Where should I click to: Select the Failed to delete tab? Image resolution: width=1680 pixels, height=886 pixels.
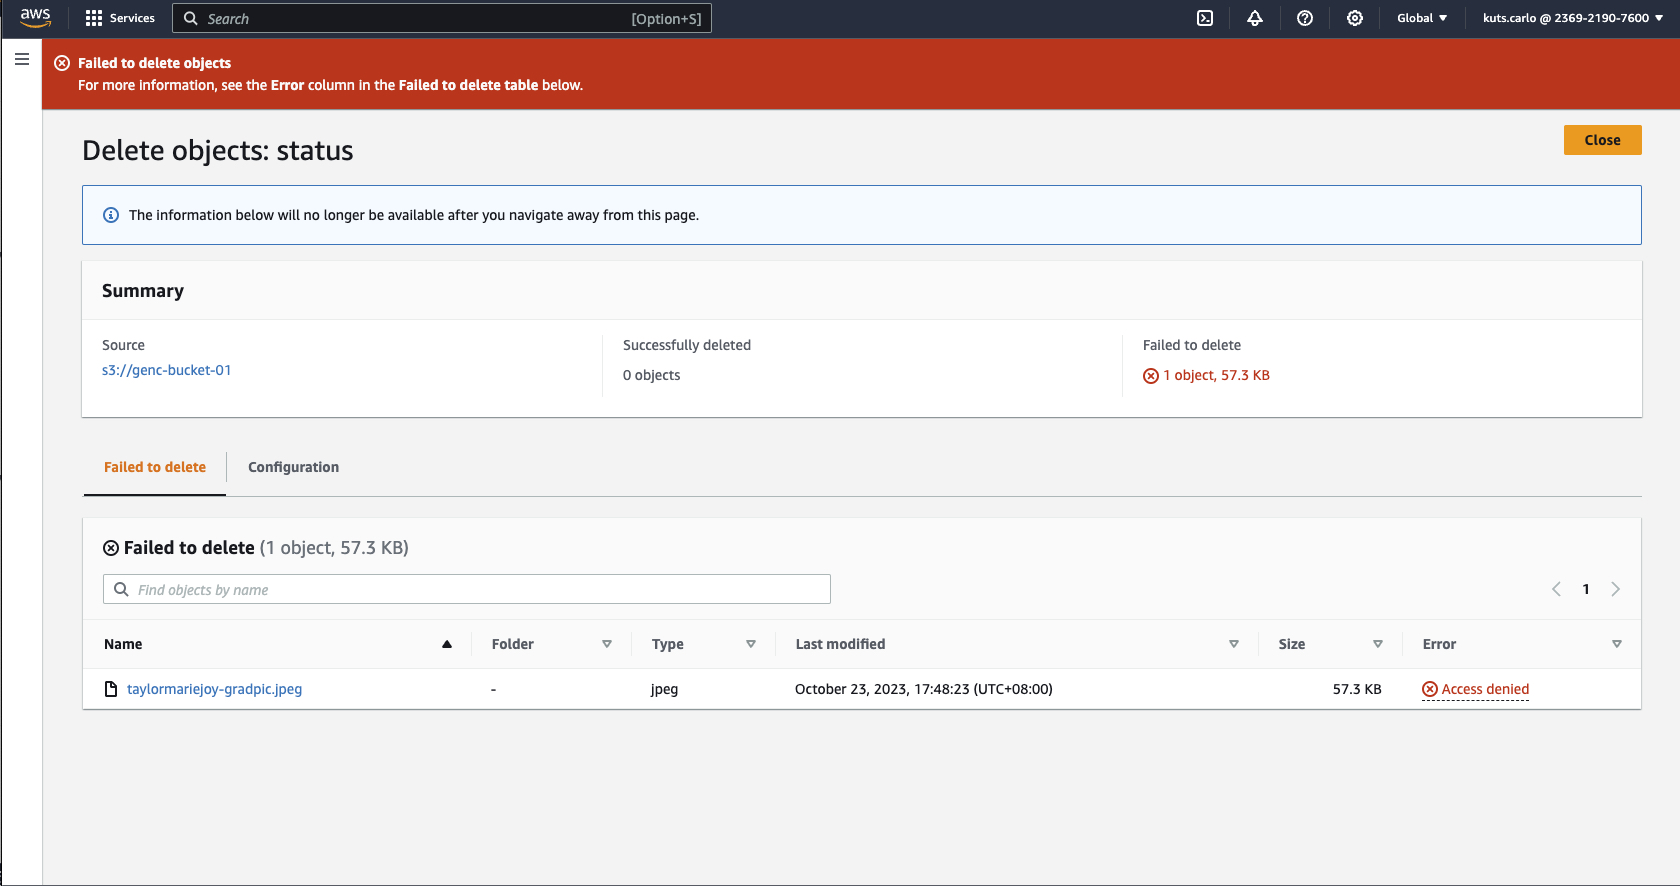click(x=155, y=467)
